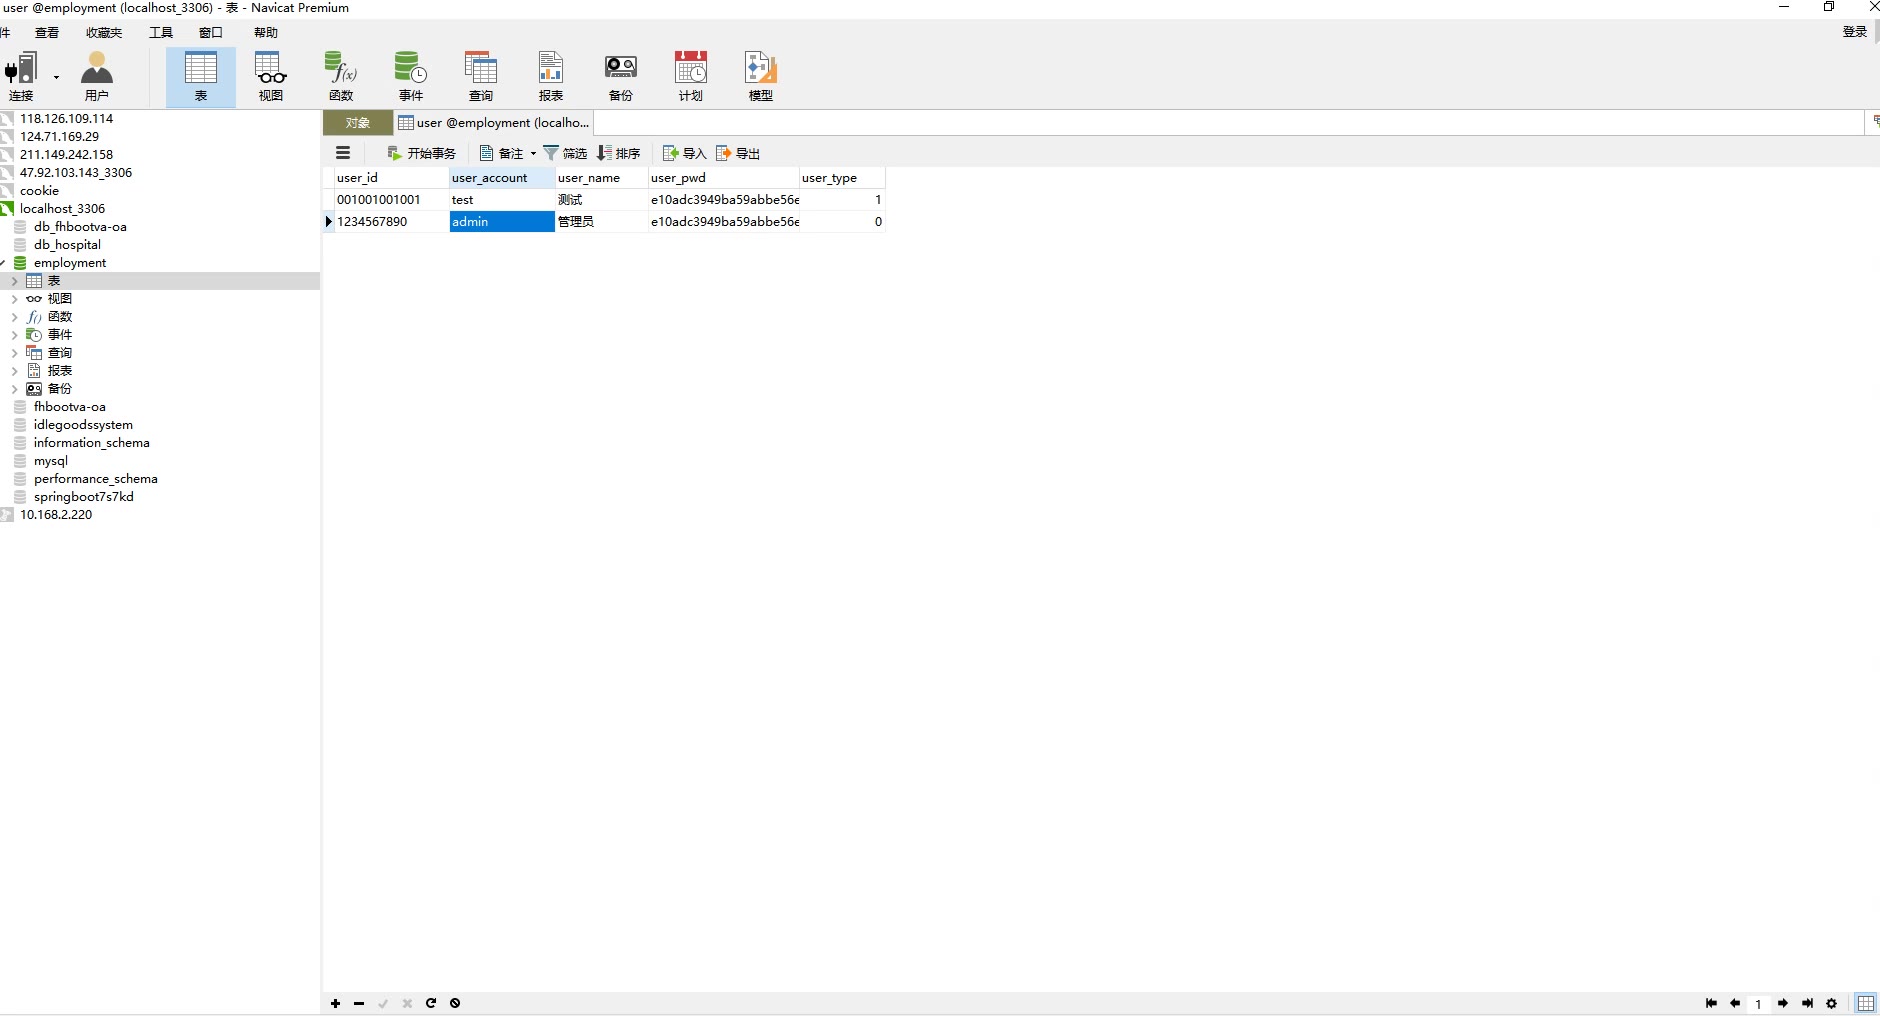Screen dimensions: 1880x1016
Task: Open the 报表 (Report) toolbar icon
Action: point(551,77)
